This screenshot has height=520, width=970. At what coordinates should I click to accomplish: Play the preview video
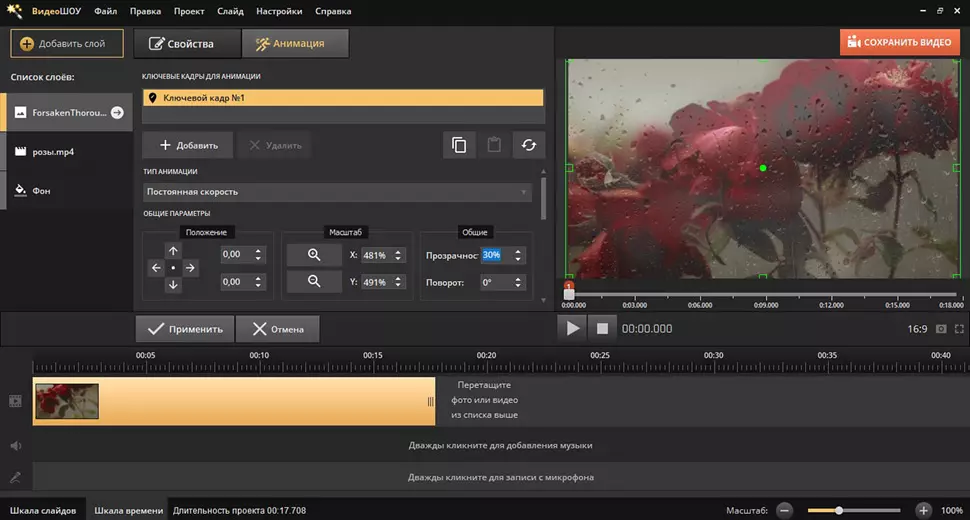pyautogui.click(x=573, y=328)
